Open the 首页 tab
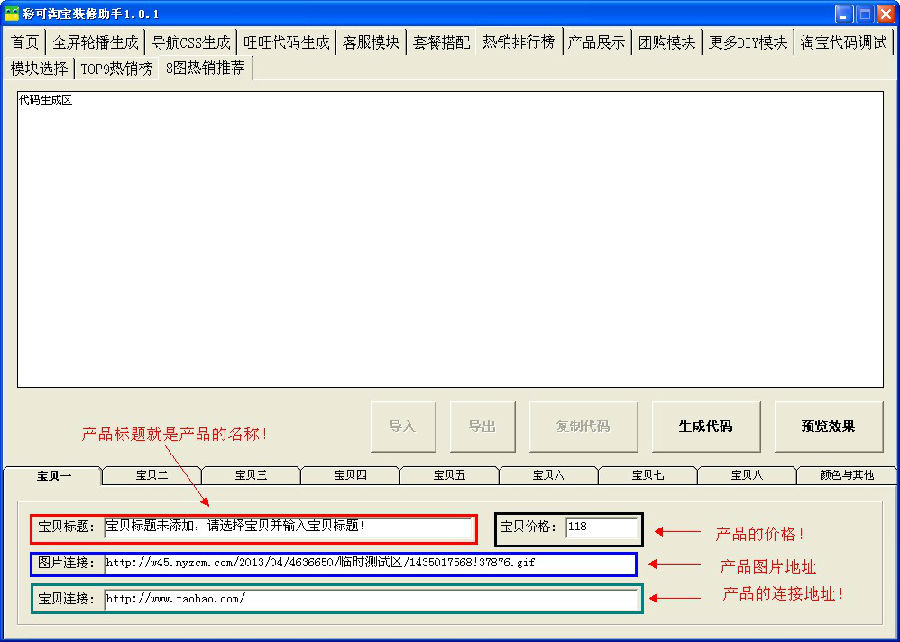 (x=25, y=42)
